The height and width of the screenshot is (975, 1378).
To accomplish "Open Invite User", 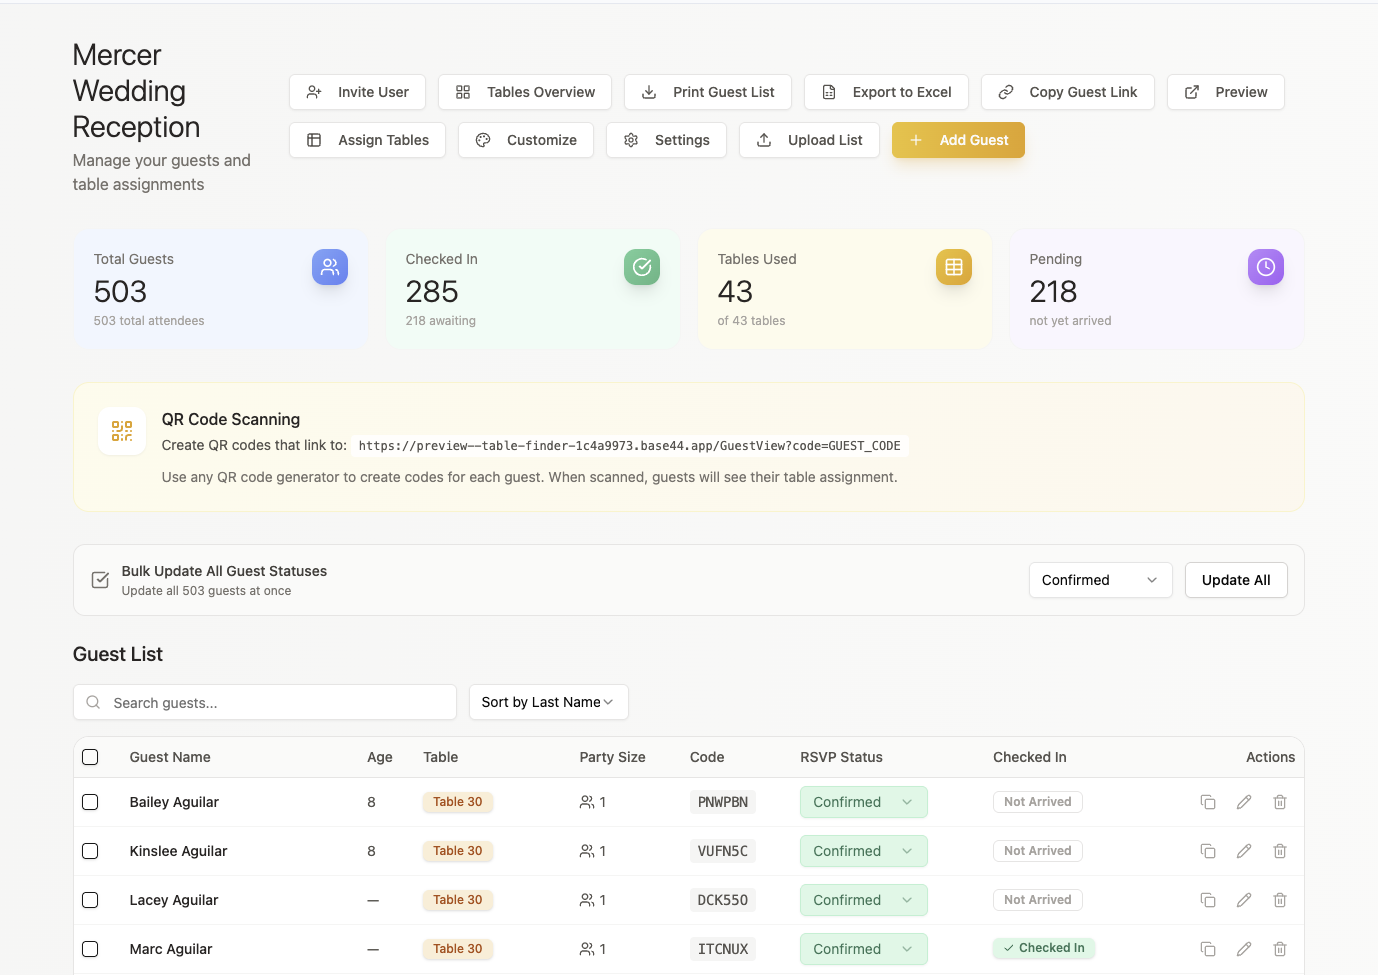I will (357, 92).
